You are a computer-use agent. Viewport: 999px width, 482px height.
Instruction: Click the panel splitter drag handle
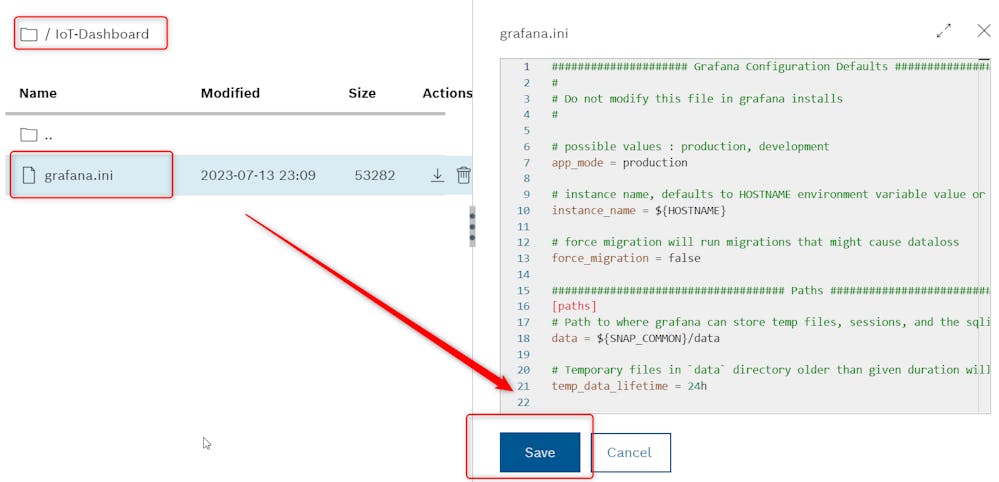tap(472, 227)
